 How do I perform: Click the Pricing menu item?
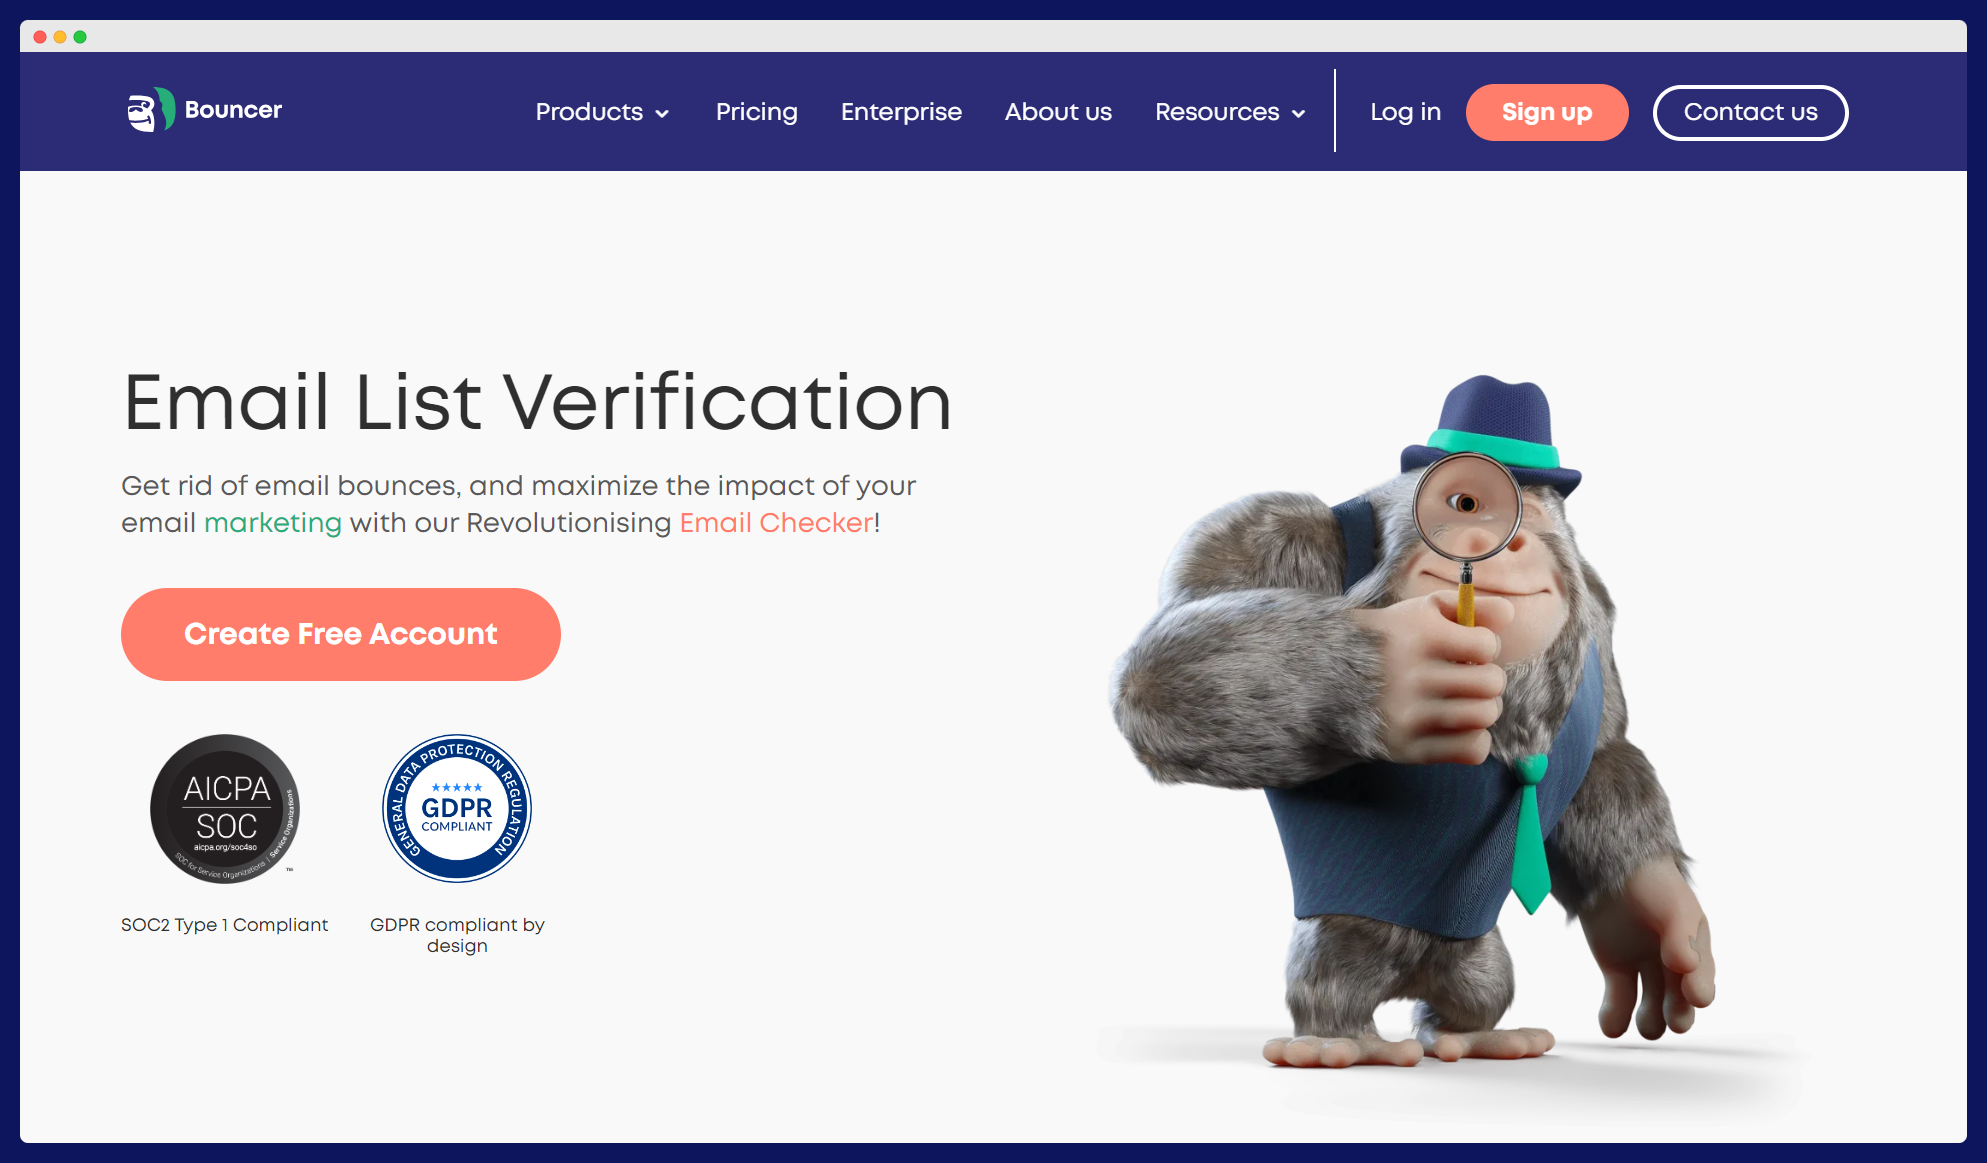[x=757, y=112]
